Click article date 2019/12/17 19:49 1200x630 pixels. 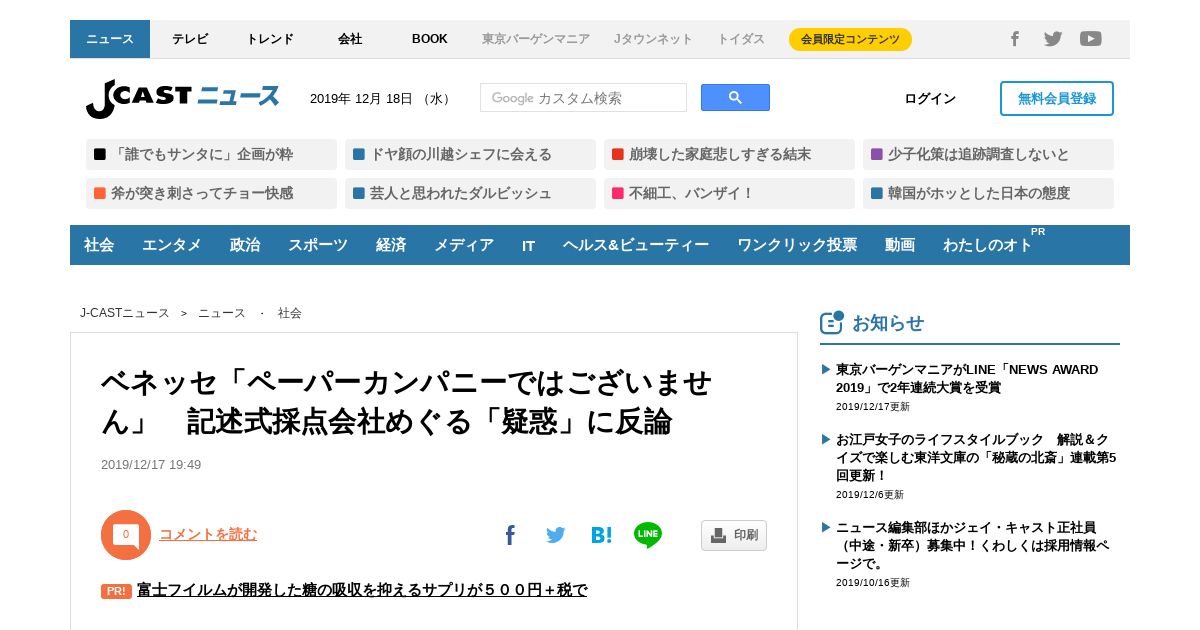coord(151,465)
